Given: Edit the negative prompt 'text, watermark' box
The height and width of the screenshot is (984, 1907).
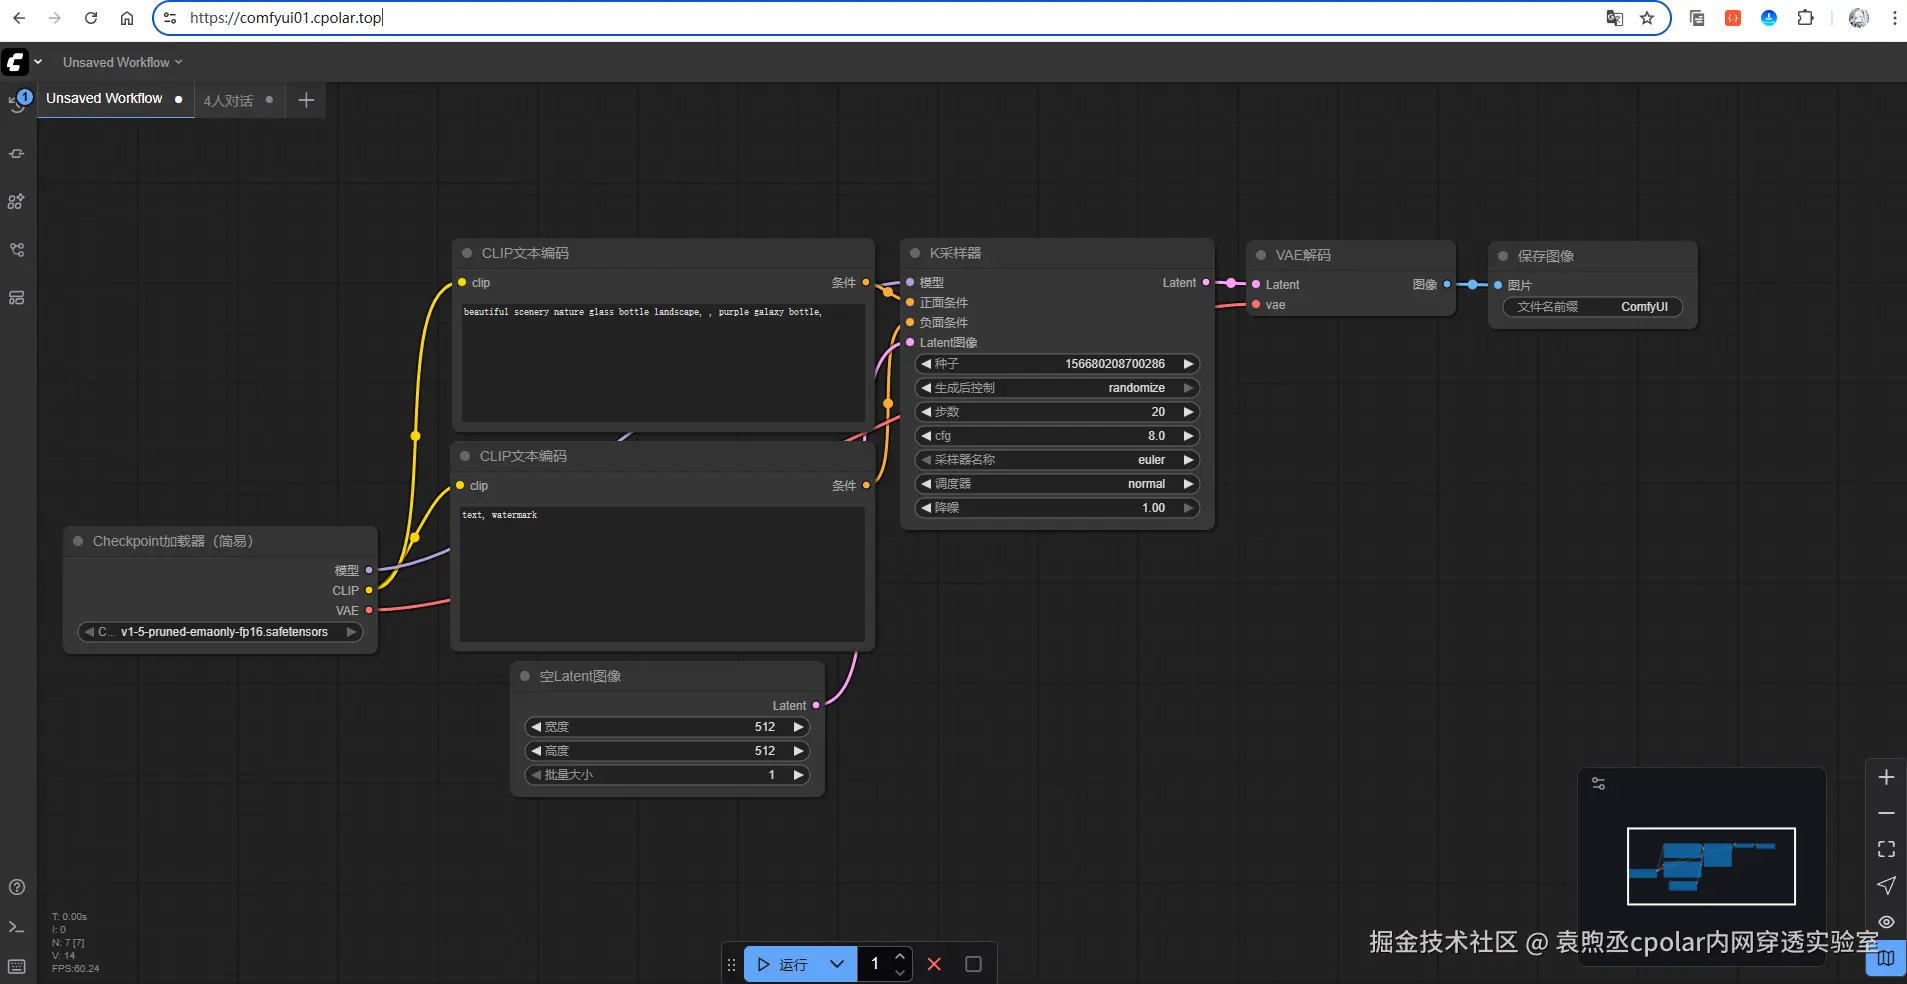Looking at the screenshot, I should 662,573.
